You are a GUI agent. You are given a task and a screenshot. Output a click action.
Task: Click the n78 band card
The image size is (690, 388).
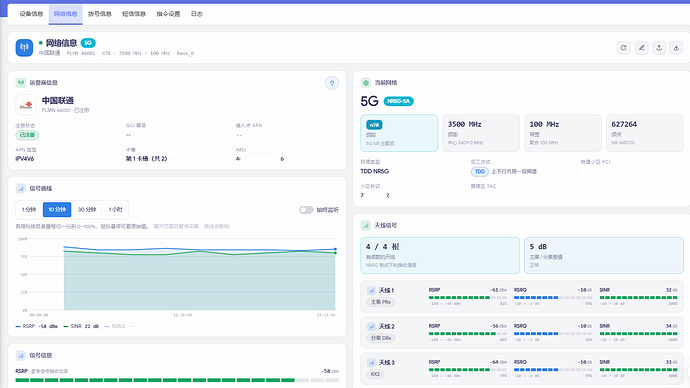click(x=399, y=133)
